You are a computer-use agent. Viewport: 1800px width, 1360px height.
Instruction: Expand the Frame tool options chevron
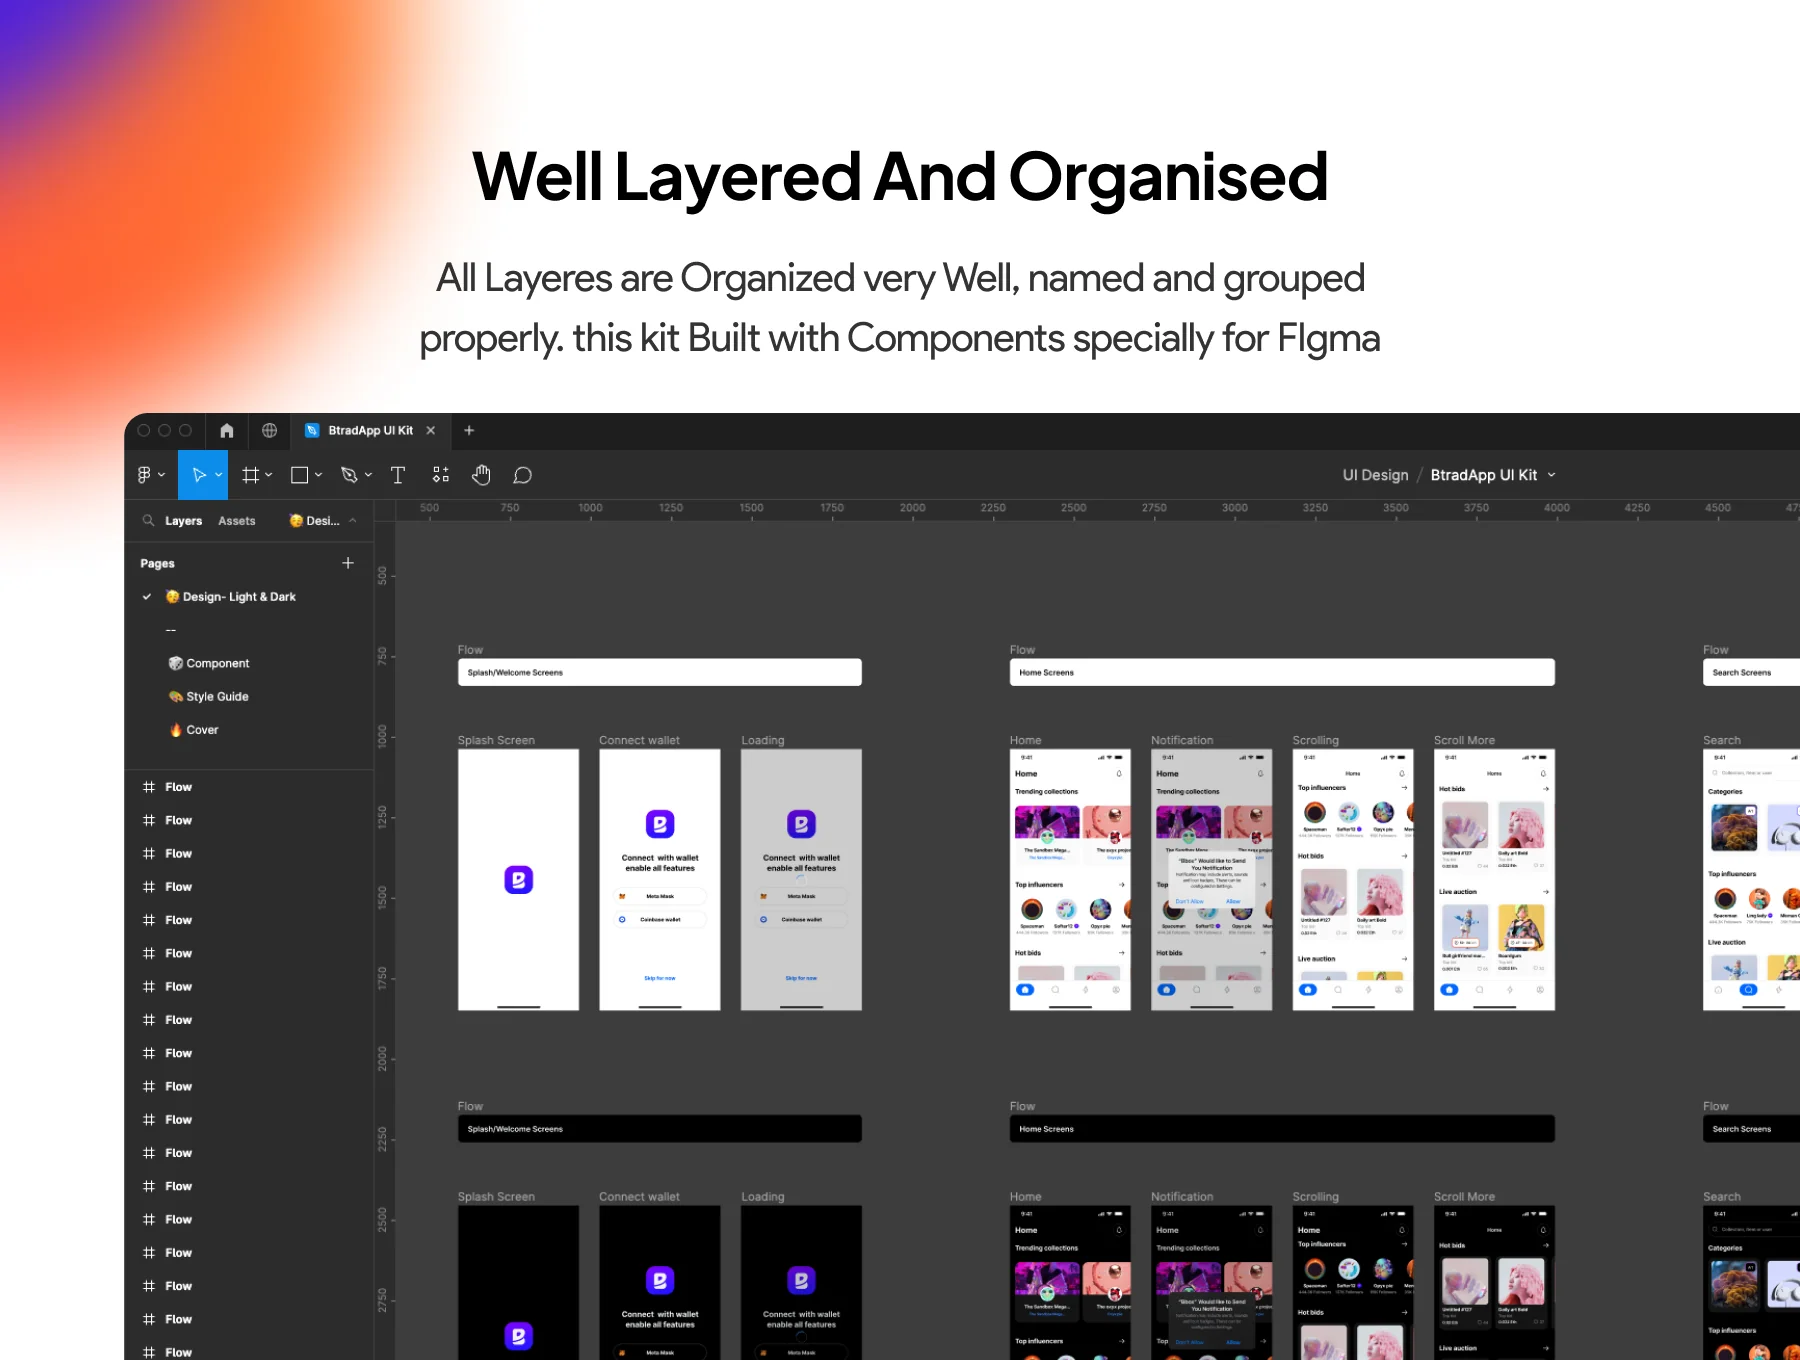(x=269, y=475)
